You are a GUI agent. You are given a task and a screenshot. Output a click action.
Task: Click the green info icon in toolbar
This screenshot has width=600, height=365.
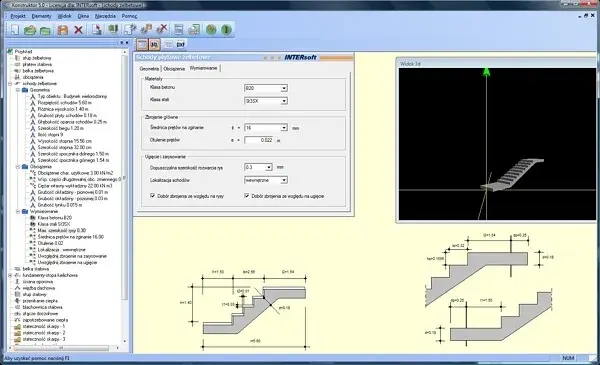click(x=226, y=29)
